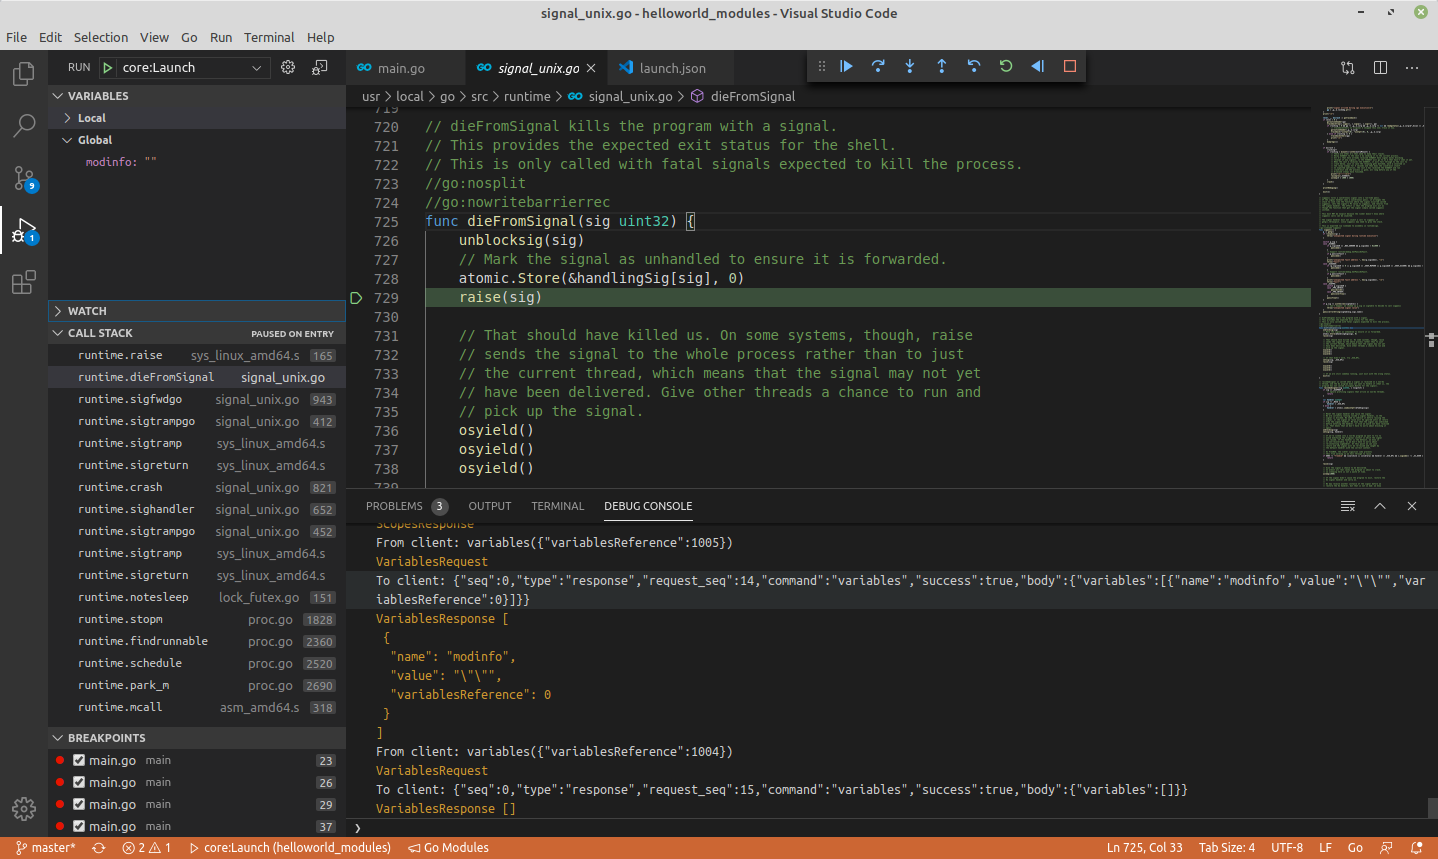Click core:Launch (helloworld_modules) in status bar
The height and width of the screenshot is (859, 1438).
tap(290, 848)
